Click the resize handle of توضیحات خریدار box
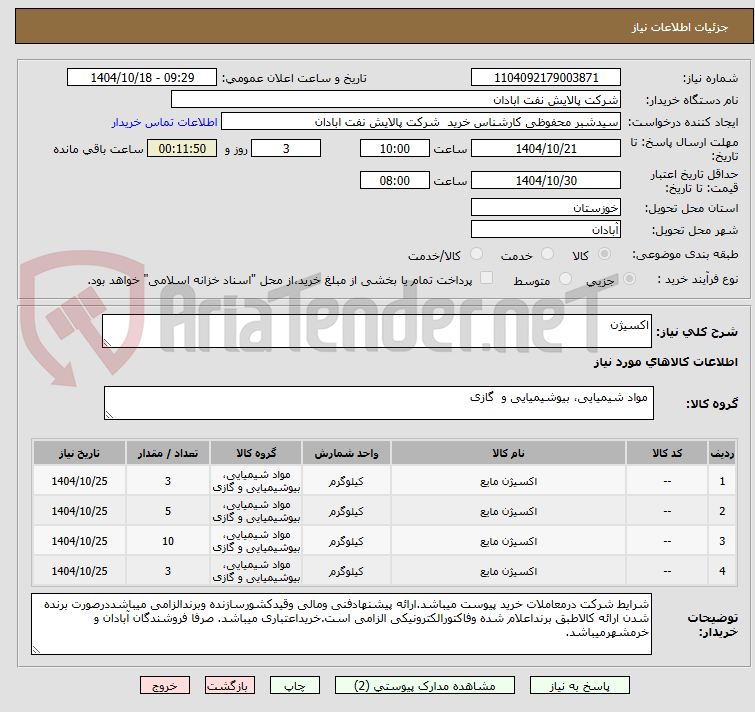 [x=36, y=649]
